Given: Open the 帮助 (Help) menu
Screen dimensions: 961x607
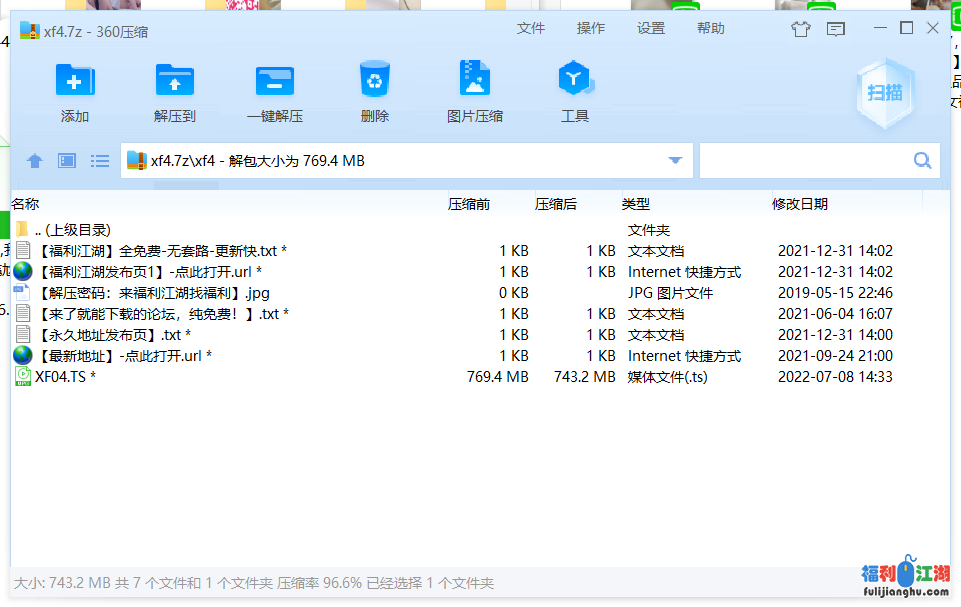Looking at the screenshot, I should pyautogui.click(x=710, y=28).
